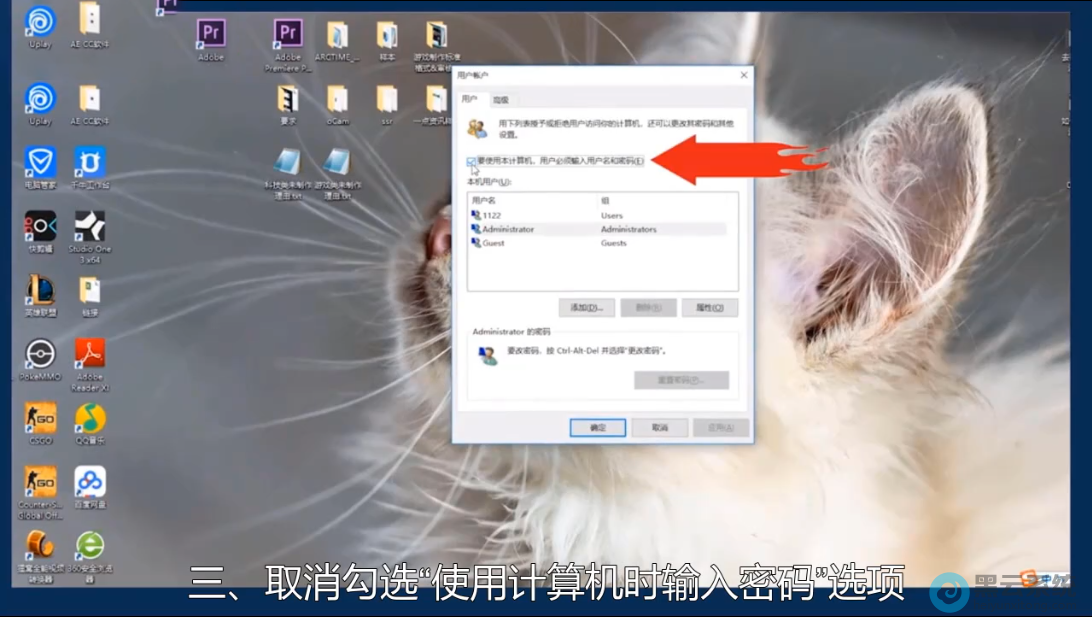Select the 用户 tab
Image resolution: width=1092 pixels, height=617 pixels.
point(469,100)
